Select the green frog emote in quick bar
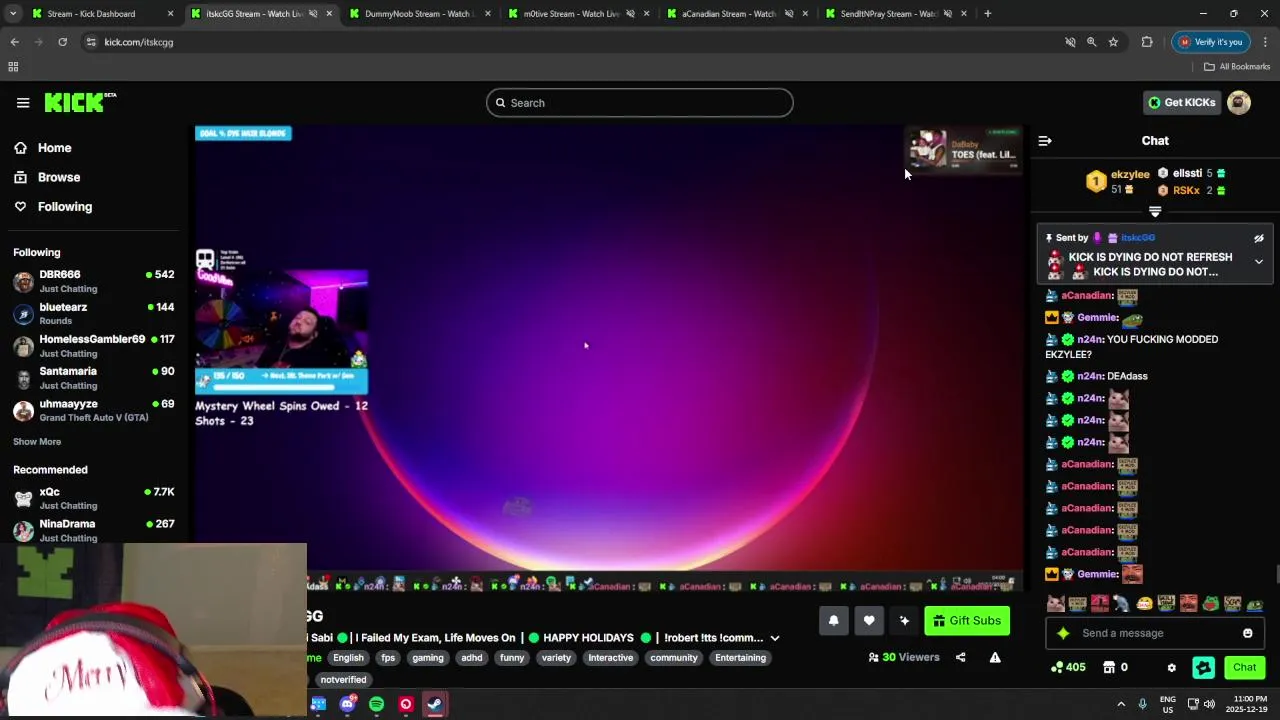Image resolution: width=1280 pixels, height=720 pixels. (1211, 603)
